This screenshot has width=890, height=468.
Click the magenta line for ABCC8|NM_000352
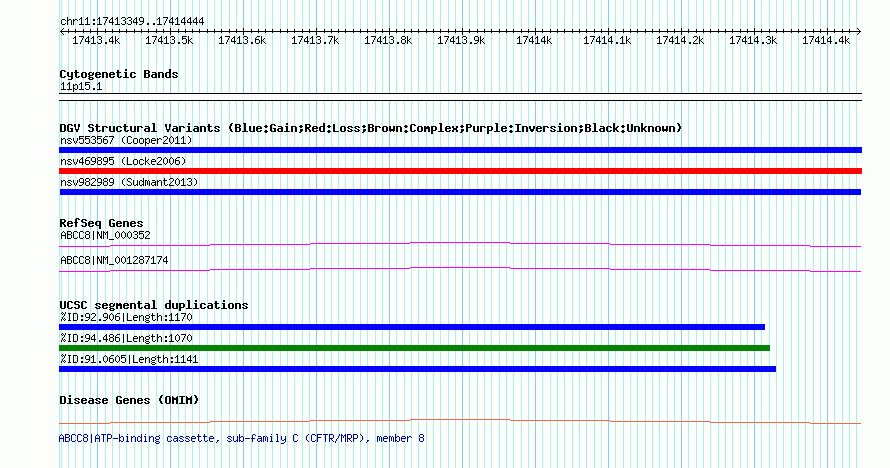pyautogui.click(x=460, y=244)
